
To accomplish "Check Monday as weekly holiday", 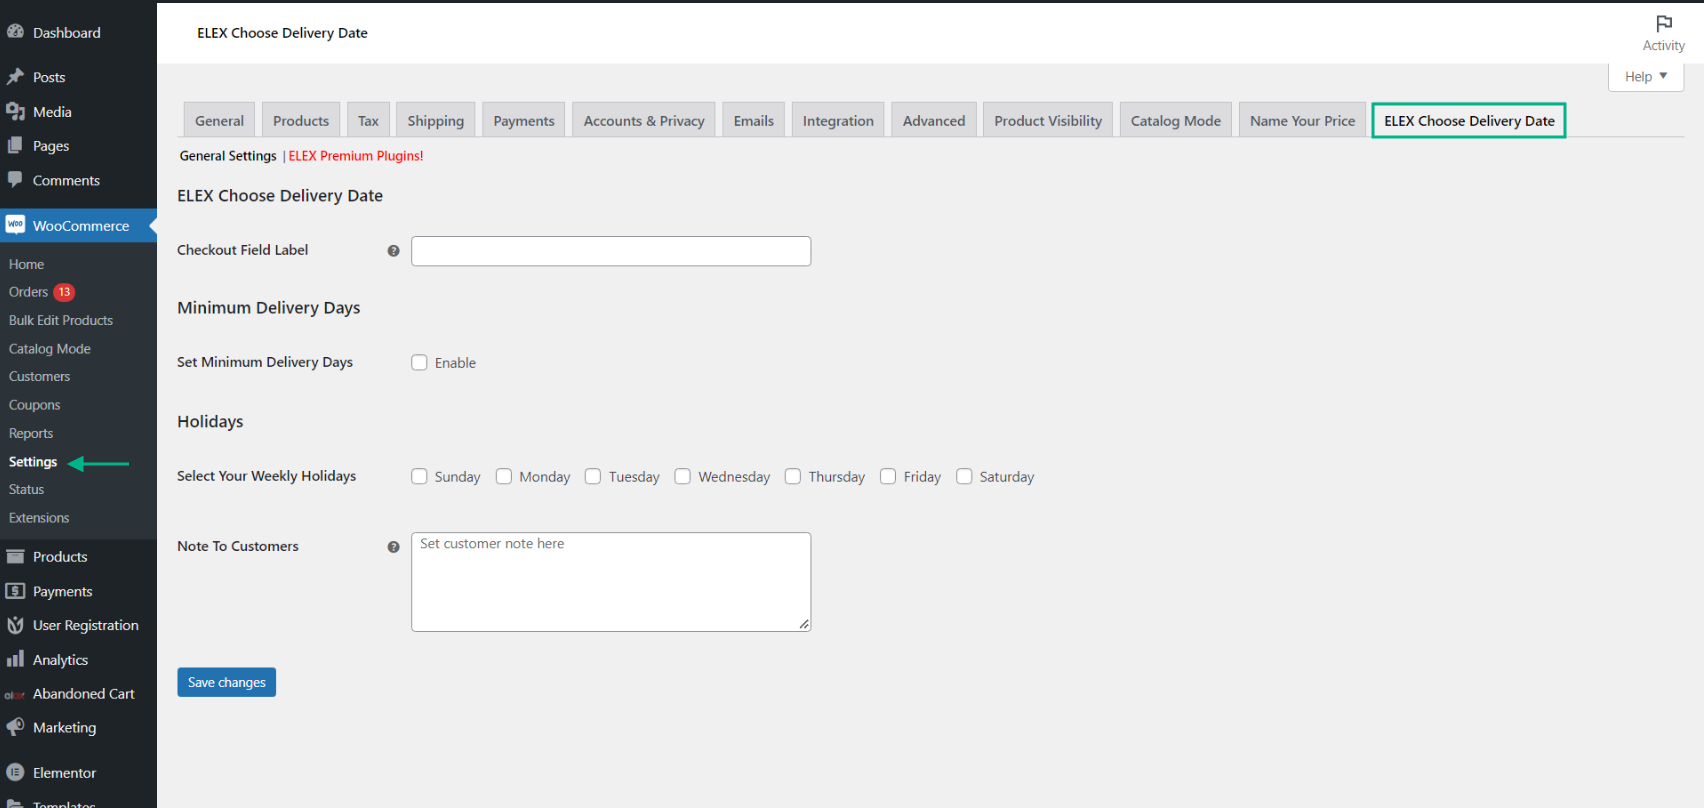I will (504, 477).
